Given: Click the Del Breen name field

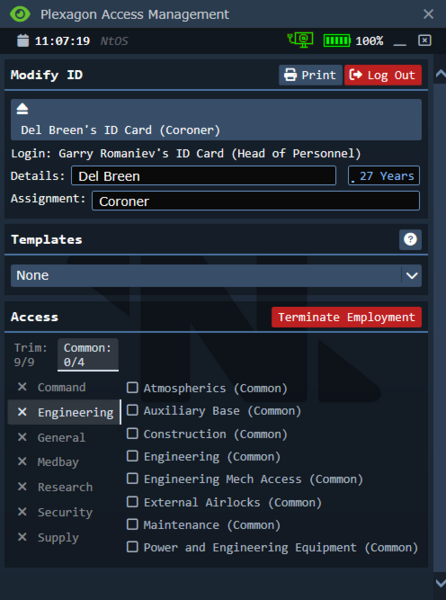Looking at the screenshot, I should point(203,176).
